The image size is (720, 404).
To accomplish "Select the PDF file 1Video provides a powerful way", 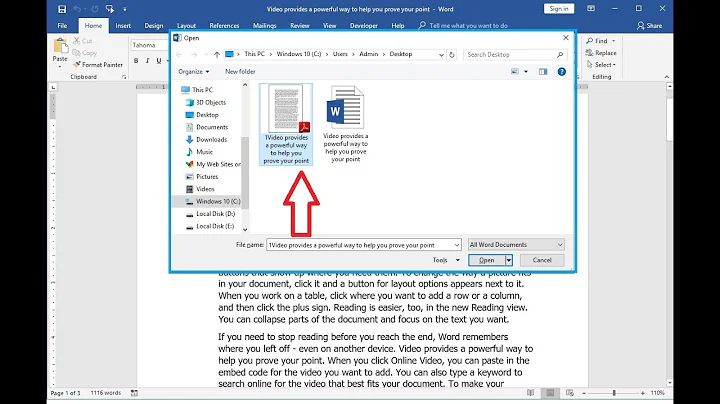I will (x=286, y=124).
